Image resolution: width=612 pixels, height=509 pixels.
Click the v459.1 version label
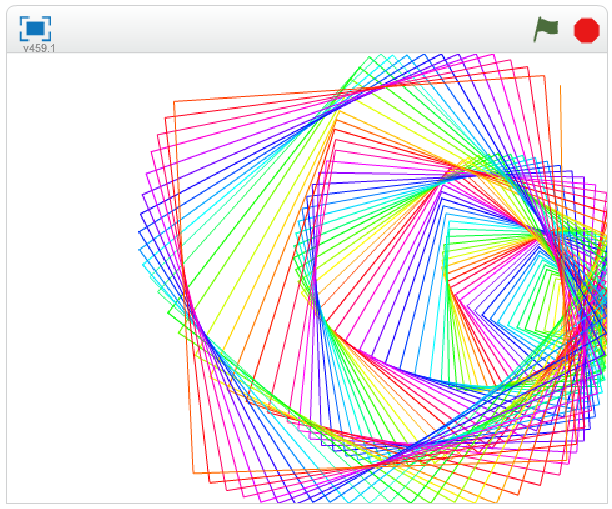pyautogui.click(x=39, y=48)
